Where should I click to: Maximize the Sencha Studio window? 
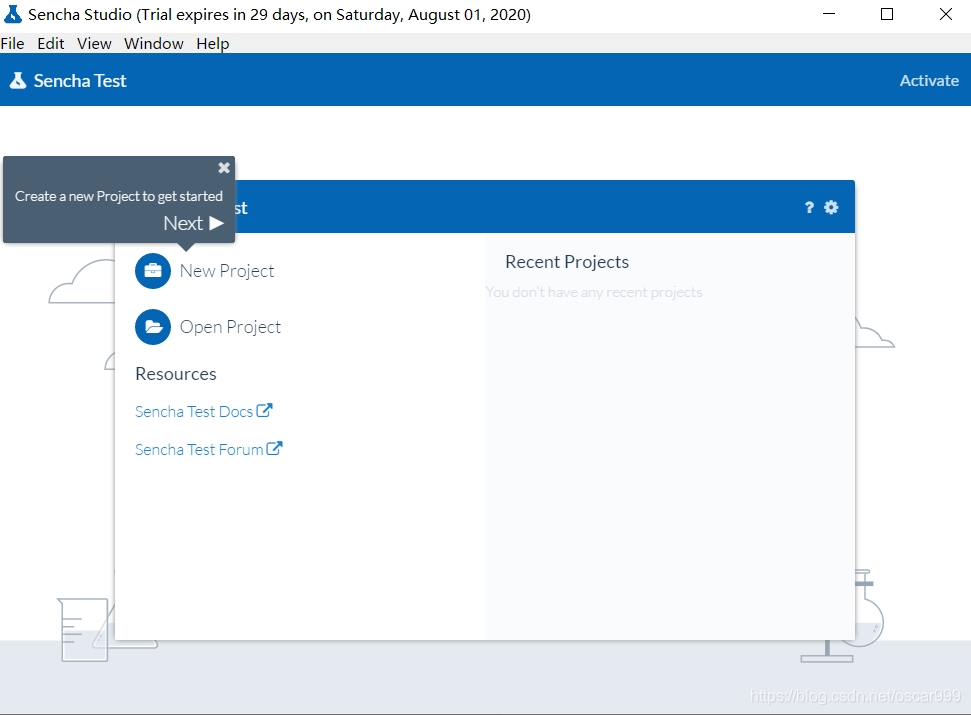pos(887,14)
